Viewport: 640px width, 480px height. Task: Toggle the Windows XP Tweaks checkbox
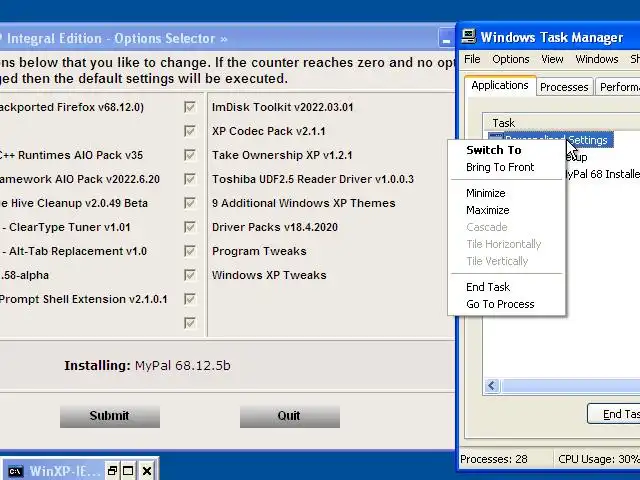tap(189, 275)
